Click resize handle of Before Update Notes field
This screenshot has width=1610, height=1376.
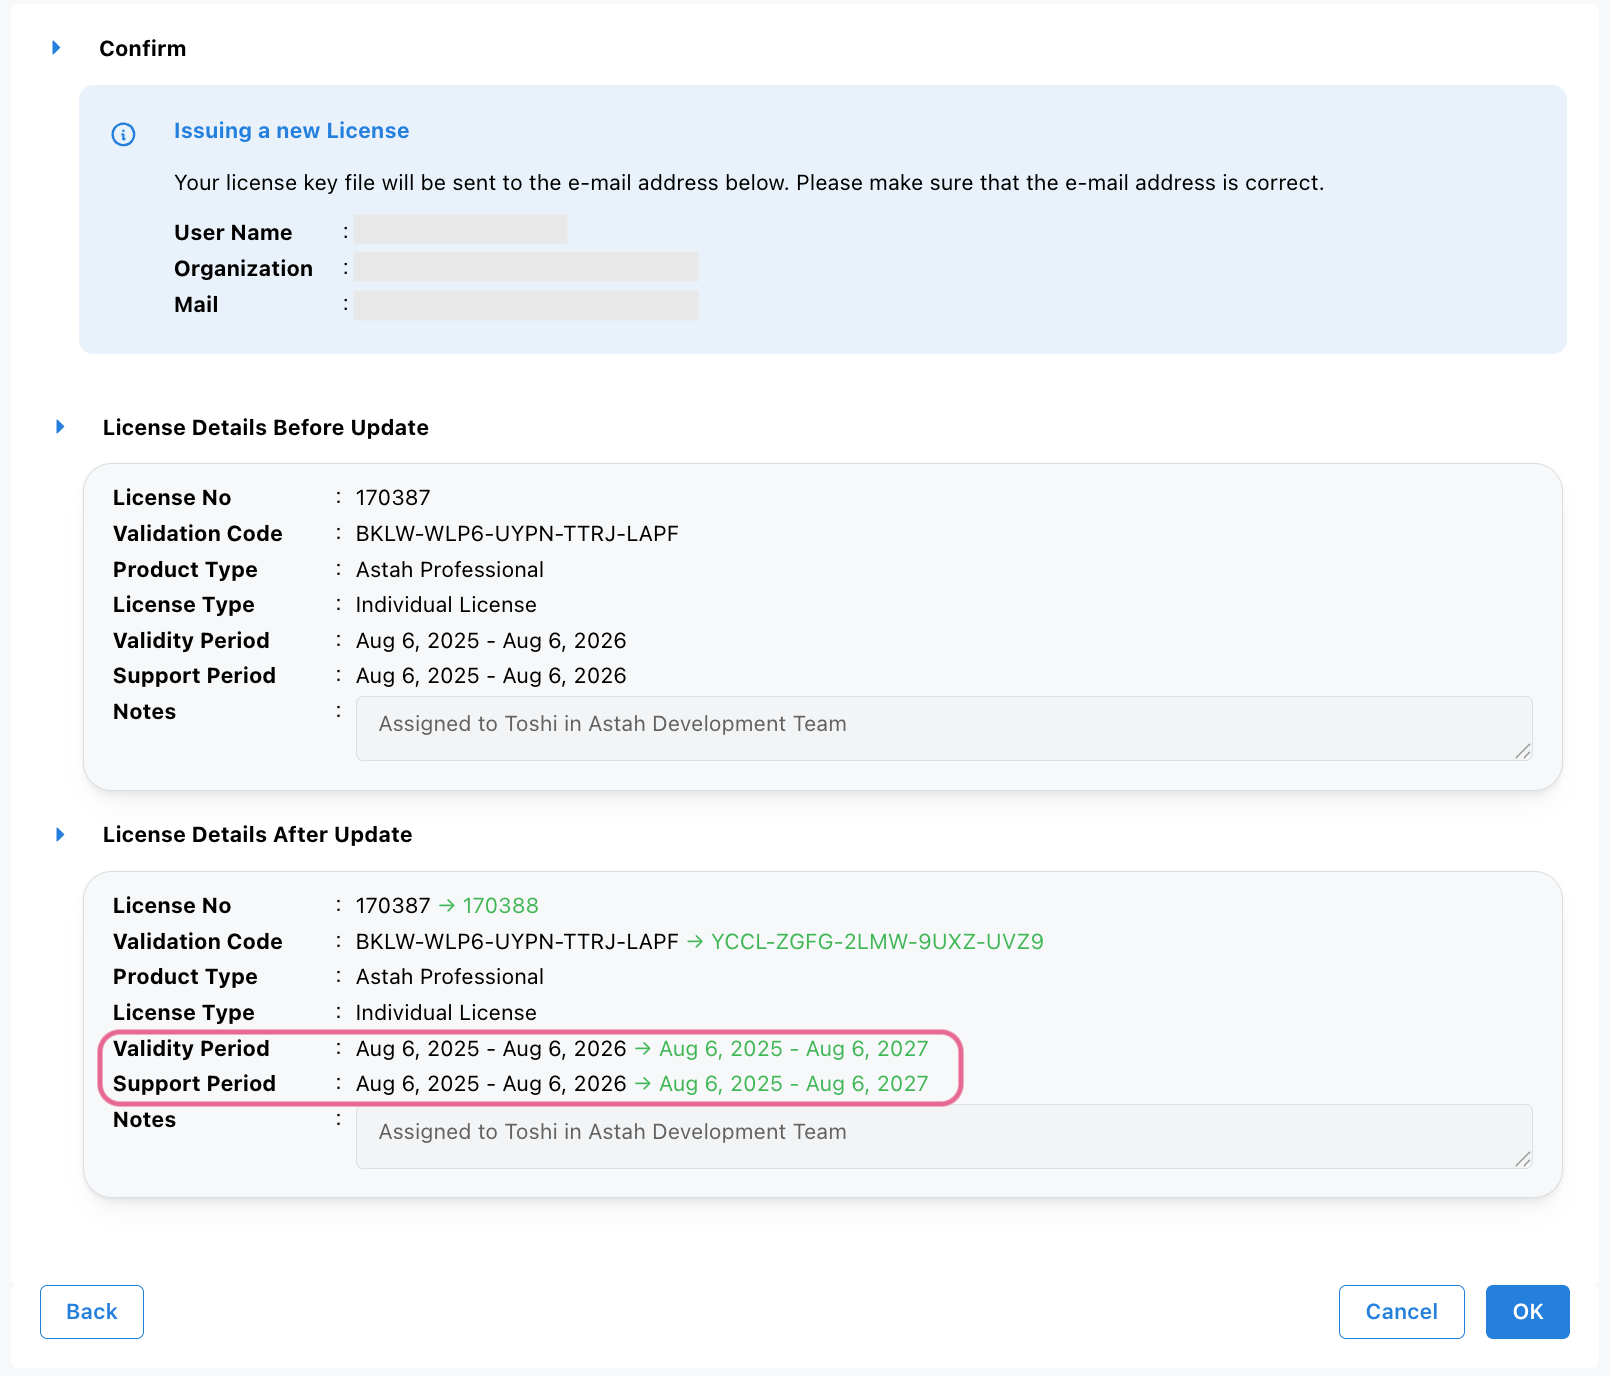(x=1523, y=751)
